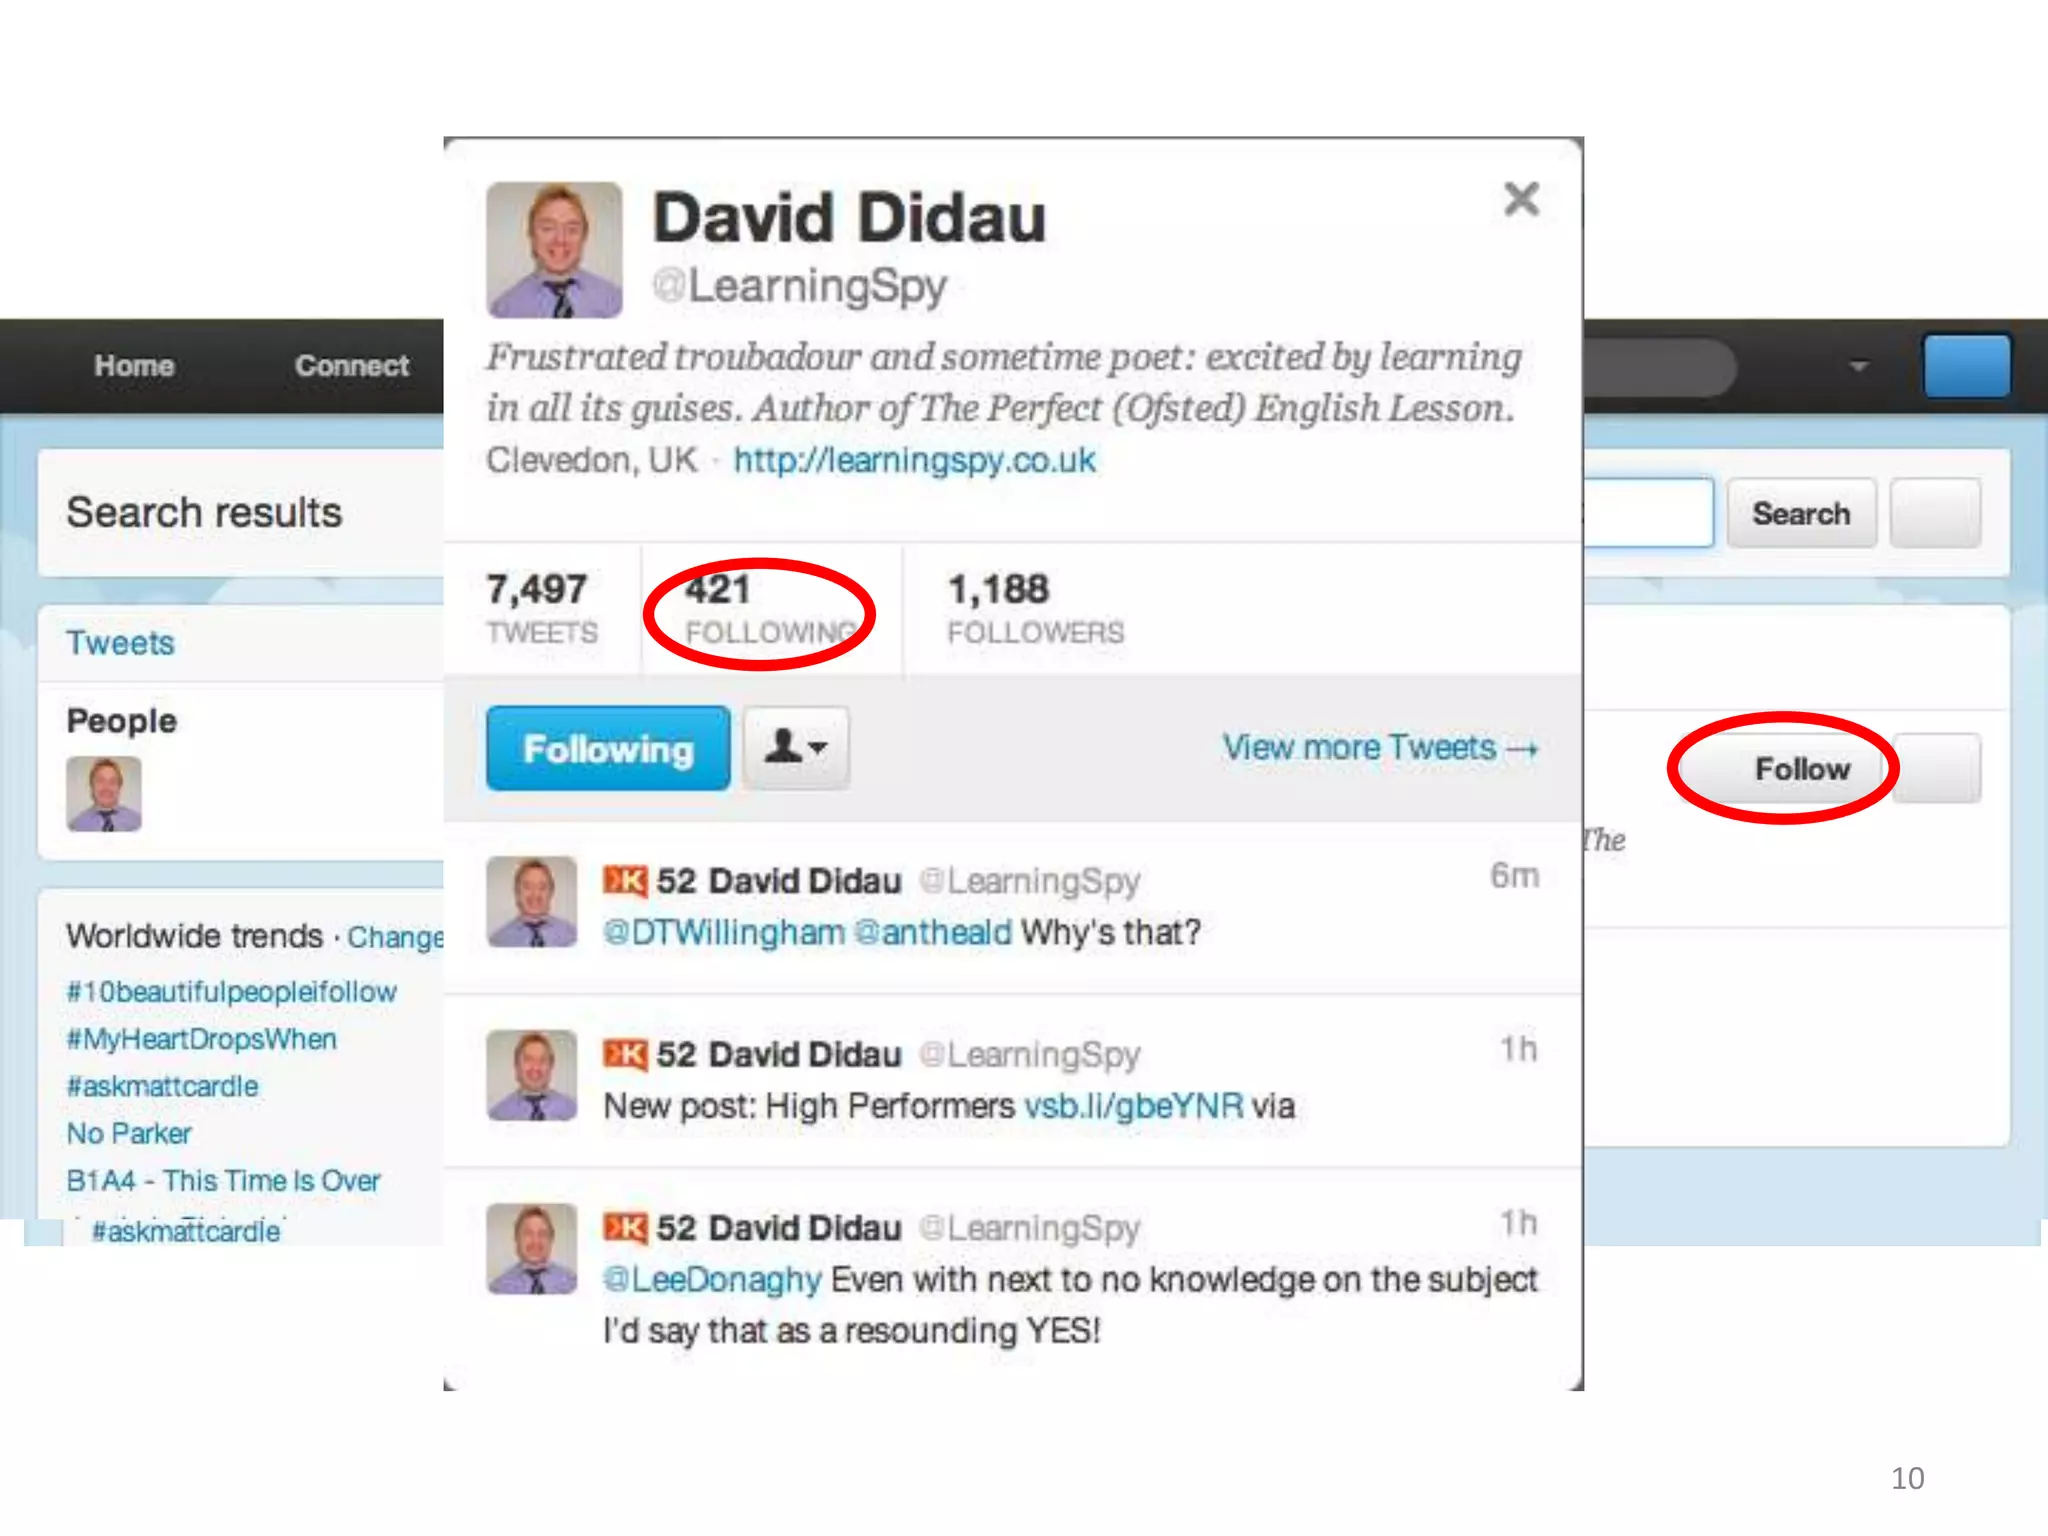Open the #MyHeartDropsWhen trend
2048x1536 pixels.
coord(201,1039)
